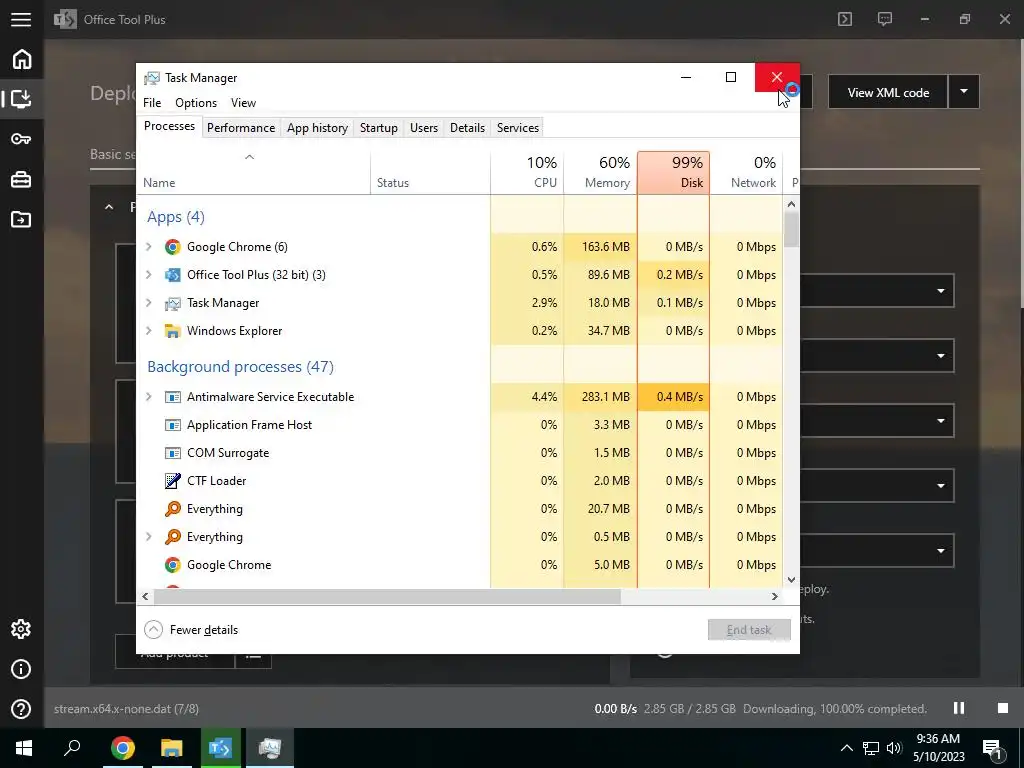
Task: Expand the Task Manager process group
Action: coord(149,303)
